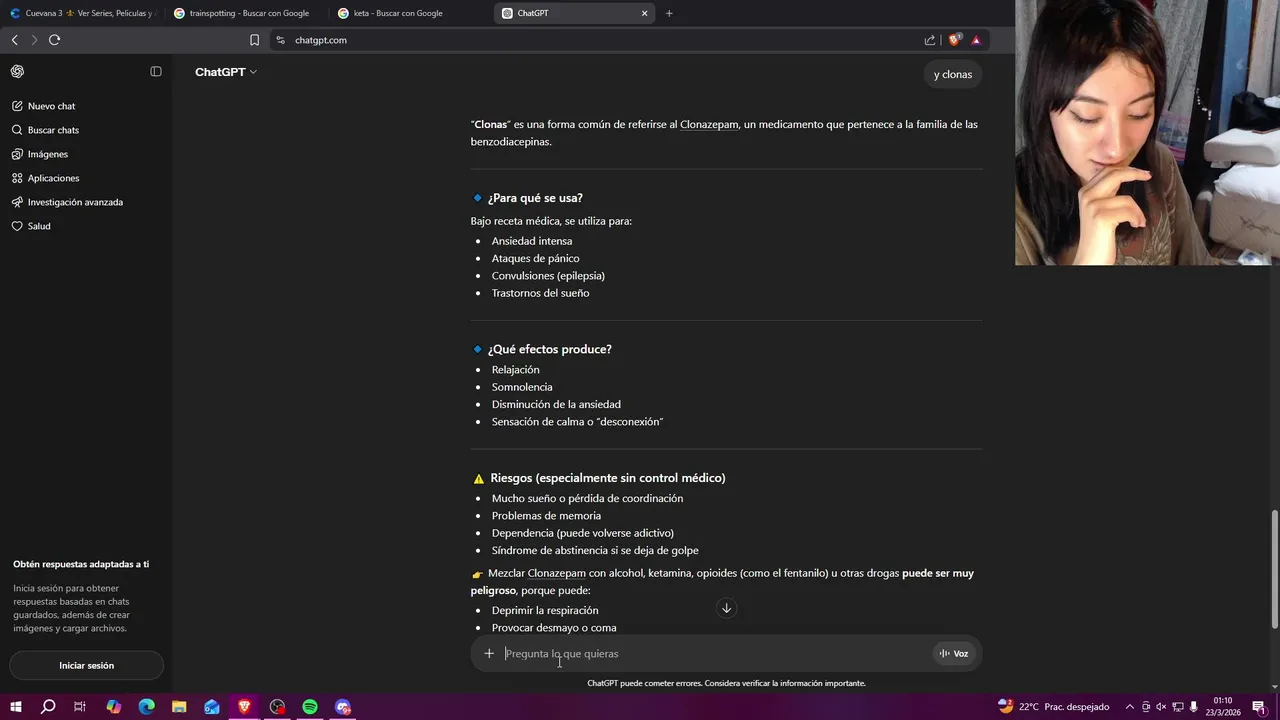The image size is (1280, 720).
Task: Click the ChatGPT logo in the sidebar
Action: pos(17,71)
